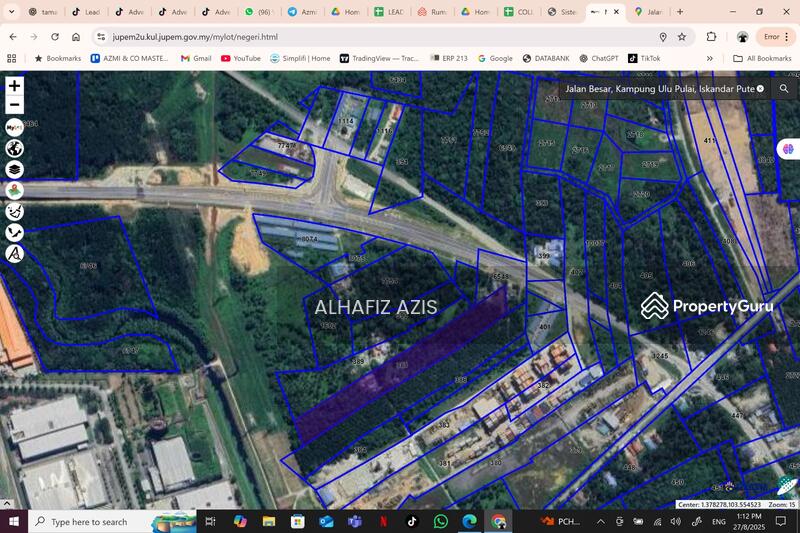Click the globe basemap icon

tap(14, 148)
